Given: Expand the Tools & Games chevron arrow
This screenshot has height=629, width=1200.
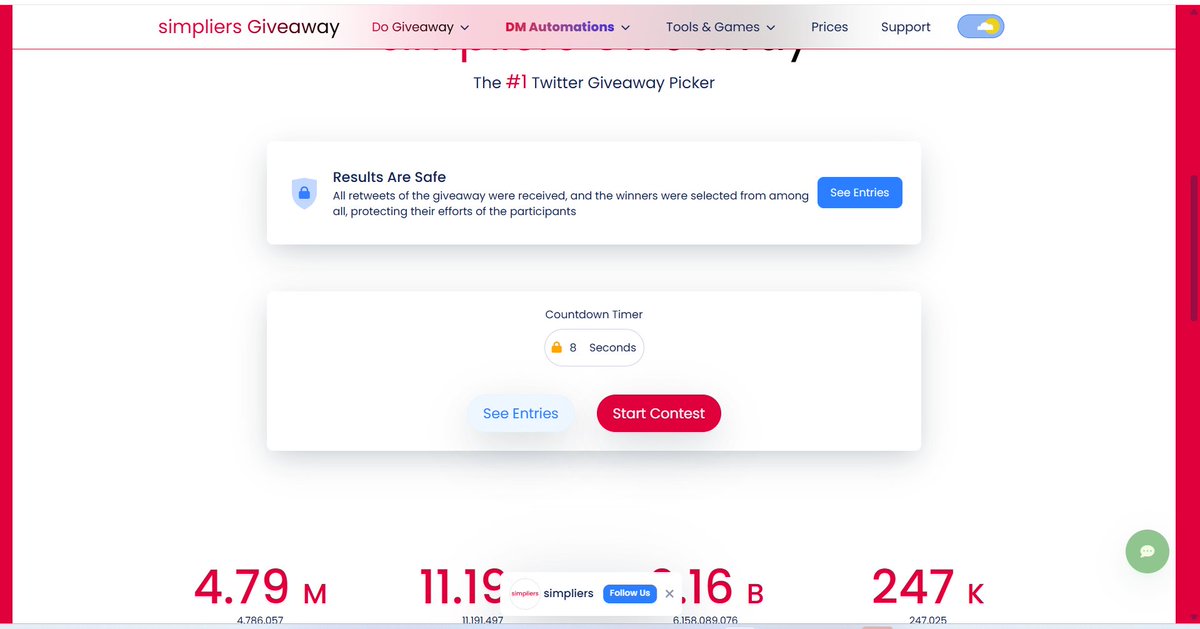Looking at the screenshot, I should pyautogui.click(x=770, y=28).
